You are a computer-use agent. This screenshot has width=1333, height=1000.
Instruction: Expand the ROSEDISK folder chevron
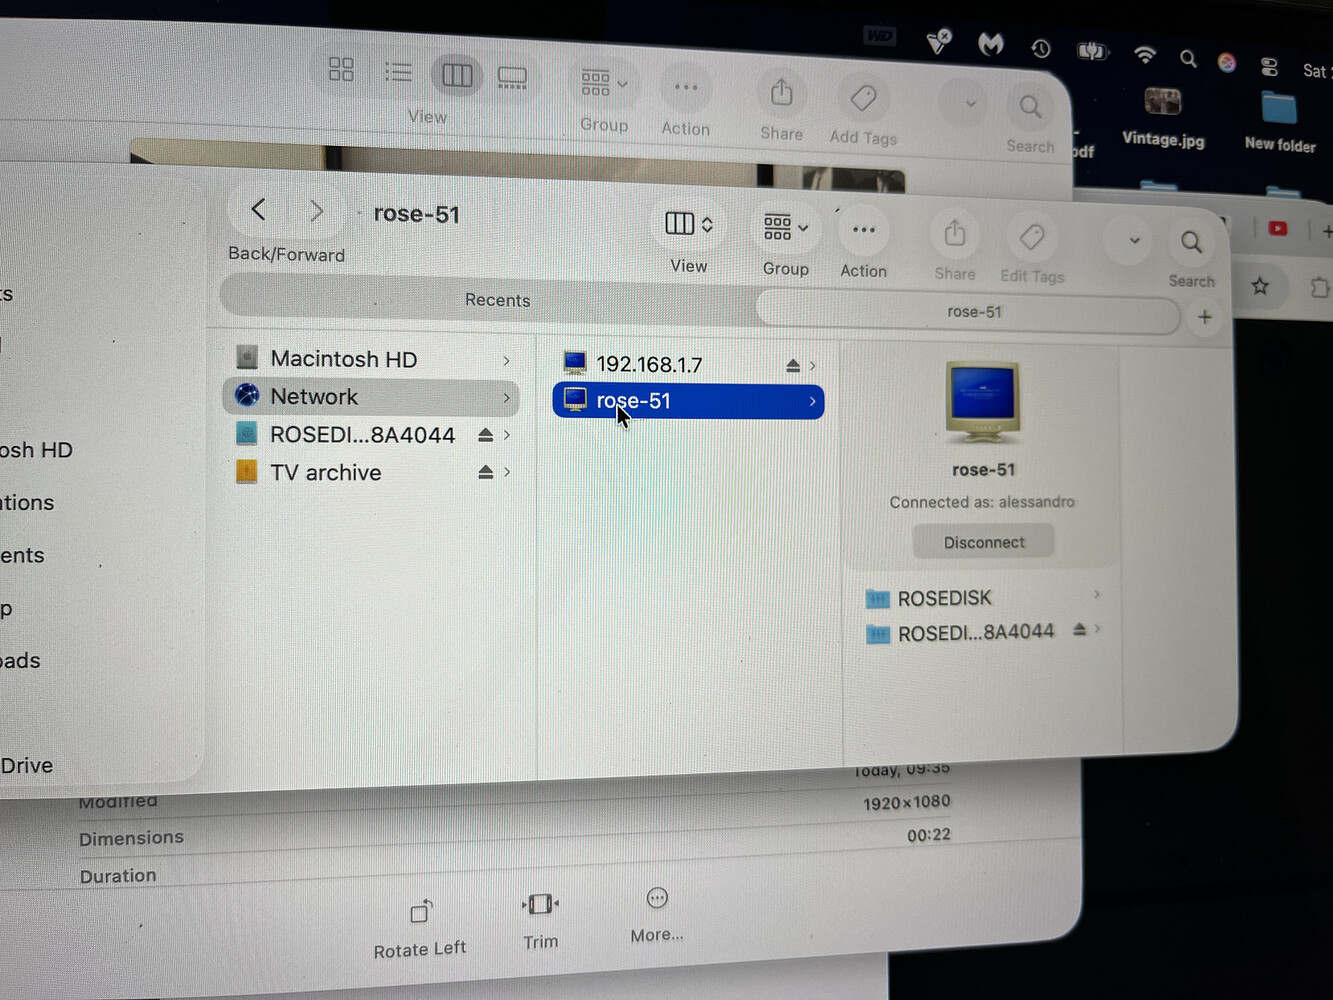point(1097,595)
